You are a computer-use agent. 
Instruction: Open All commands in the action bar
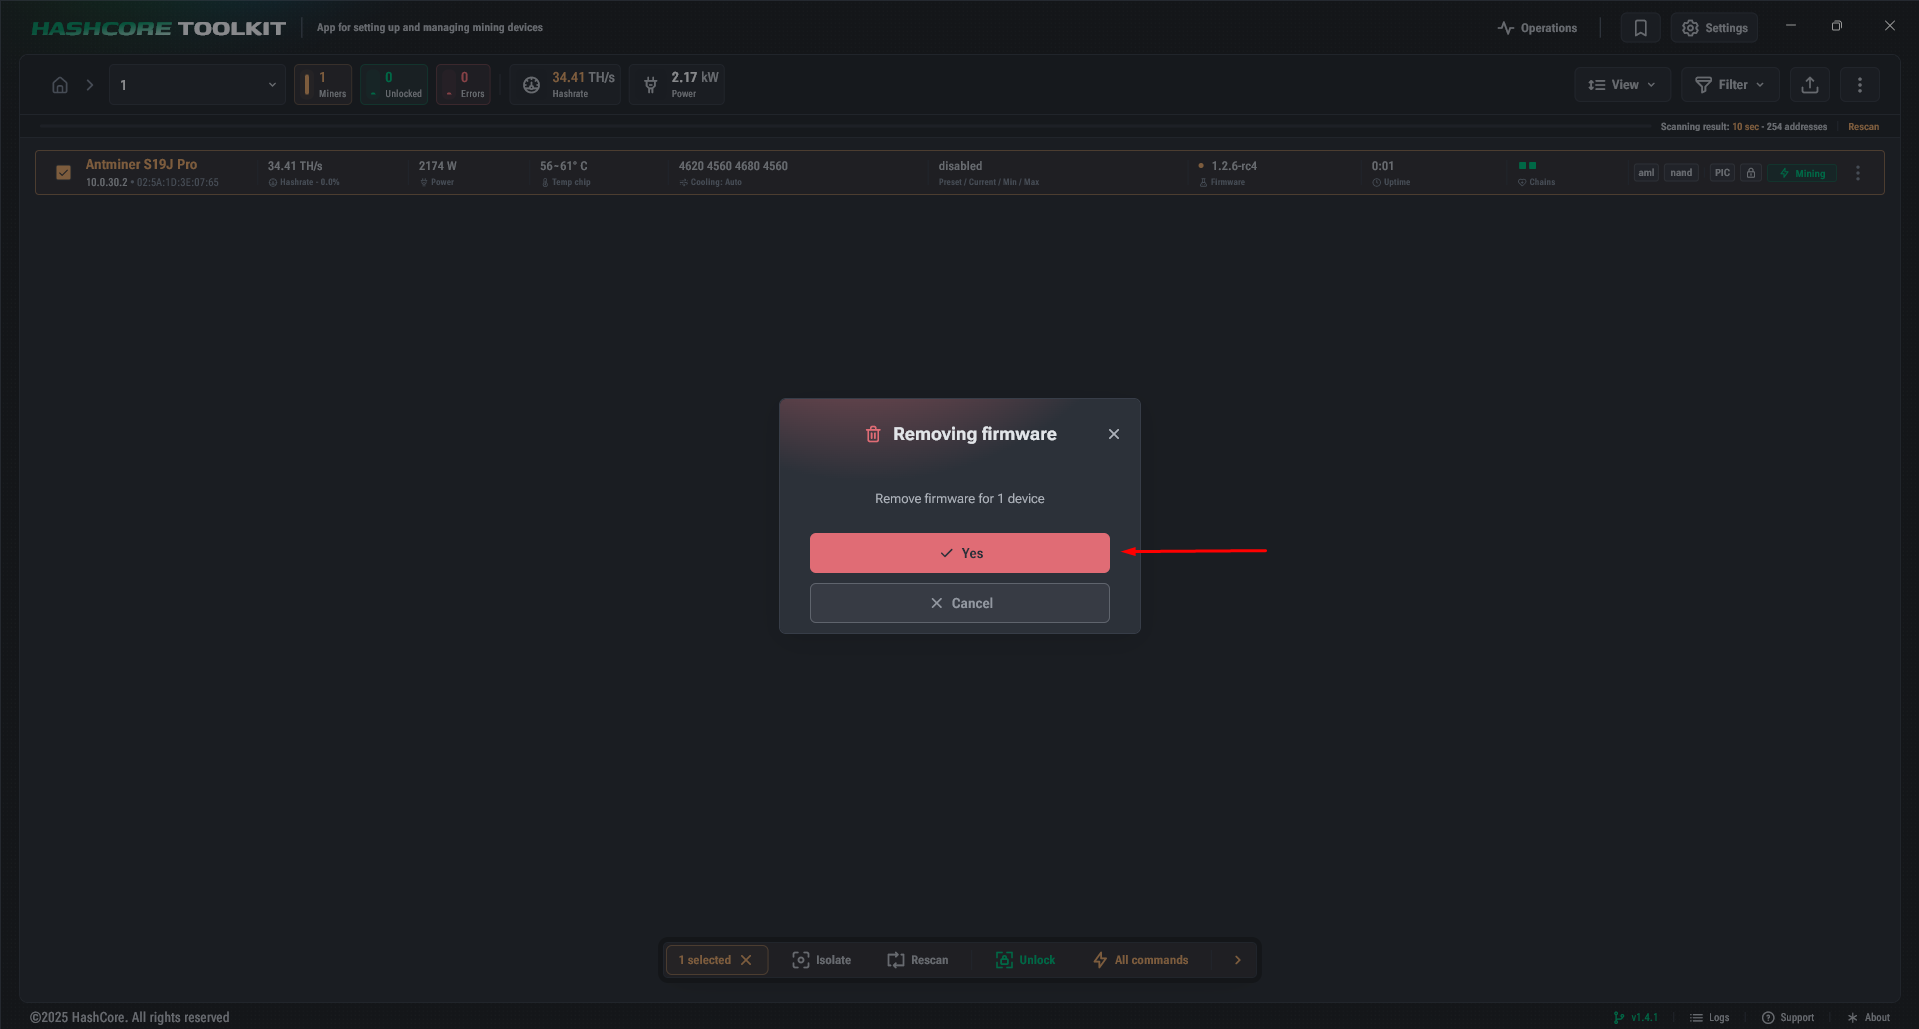point(1141,960)
